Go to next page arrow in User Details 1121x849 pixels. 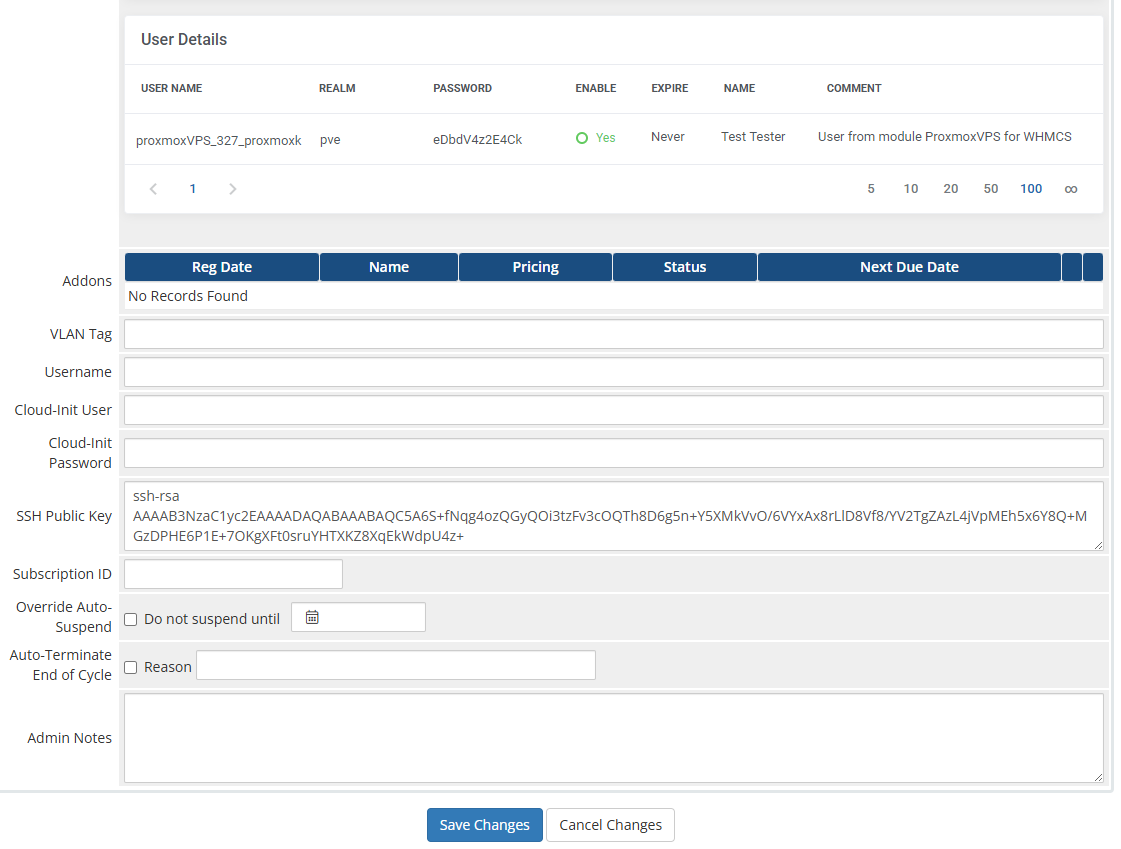coord(232,189)
